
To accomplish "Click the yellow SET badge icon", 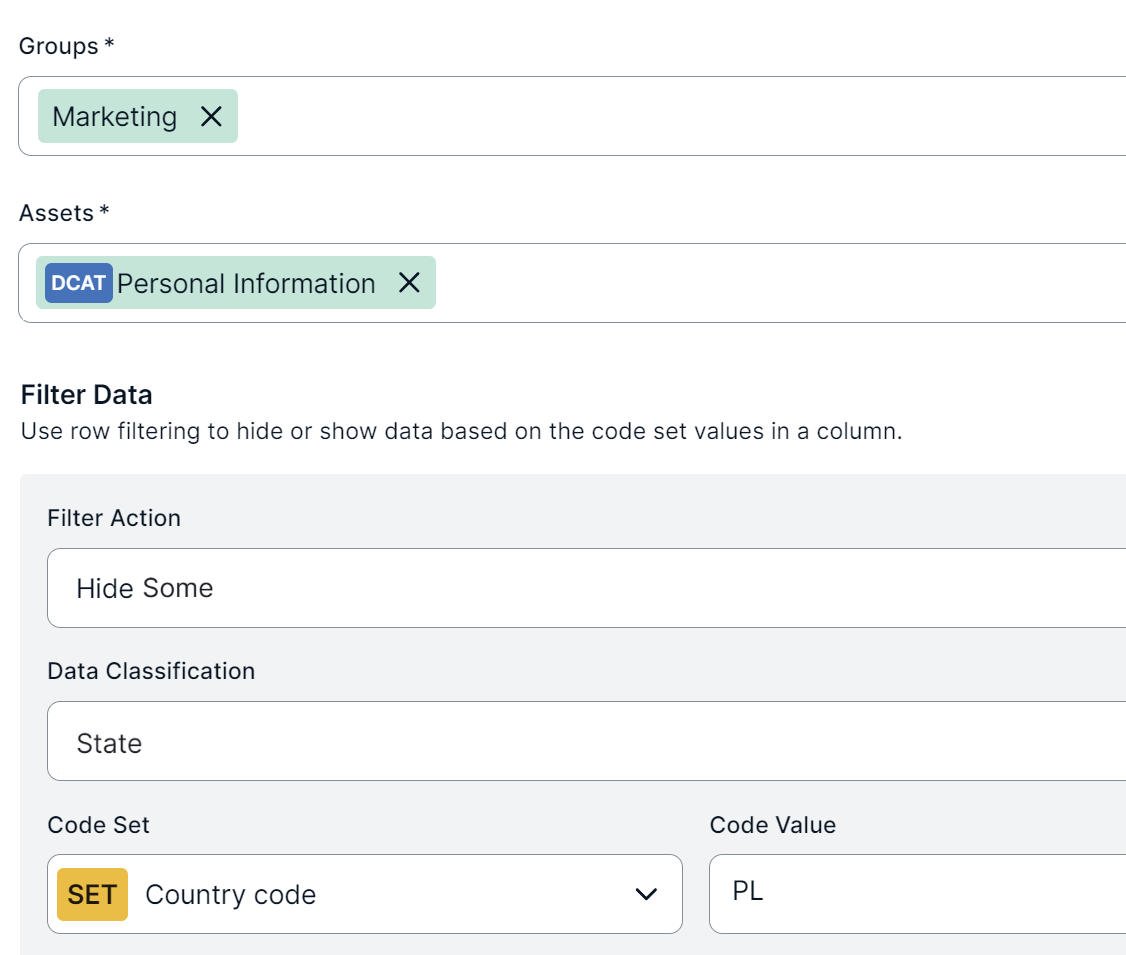I will coord(92,894).
